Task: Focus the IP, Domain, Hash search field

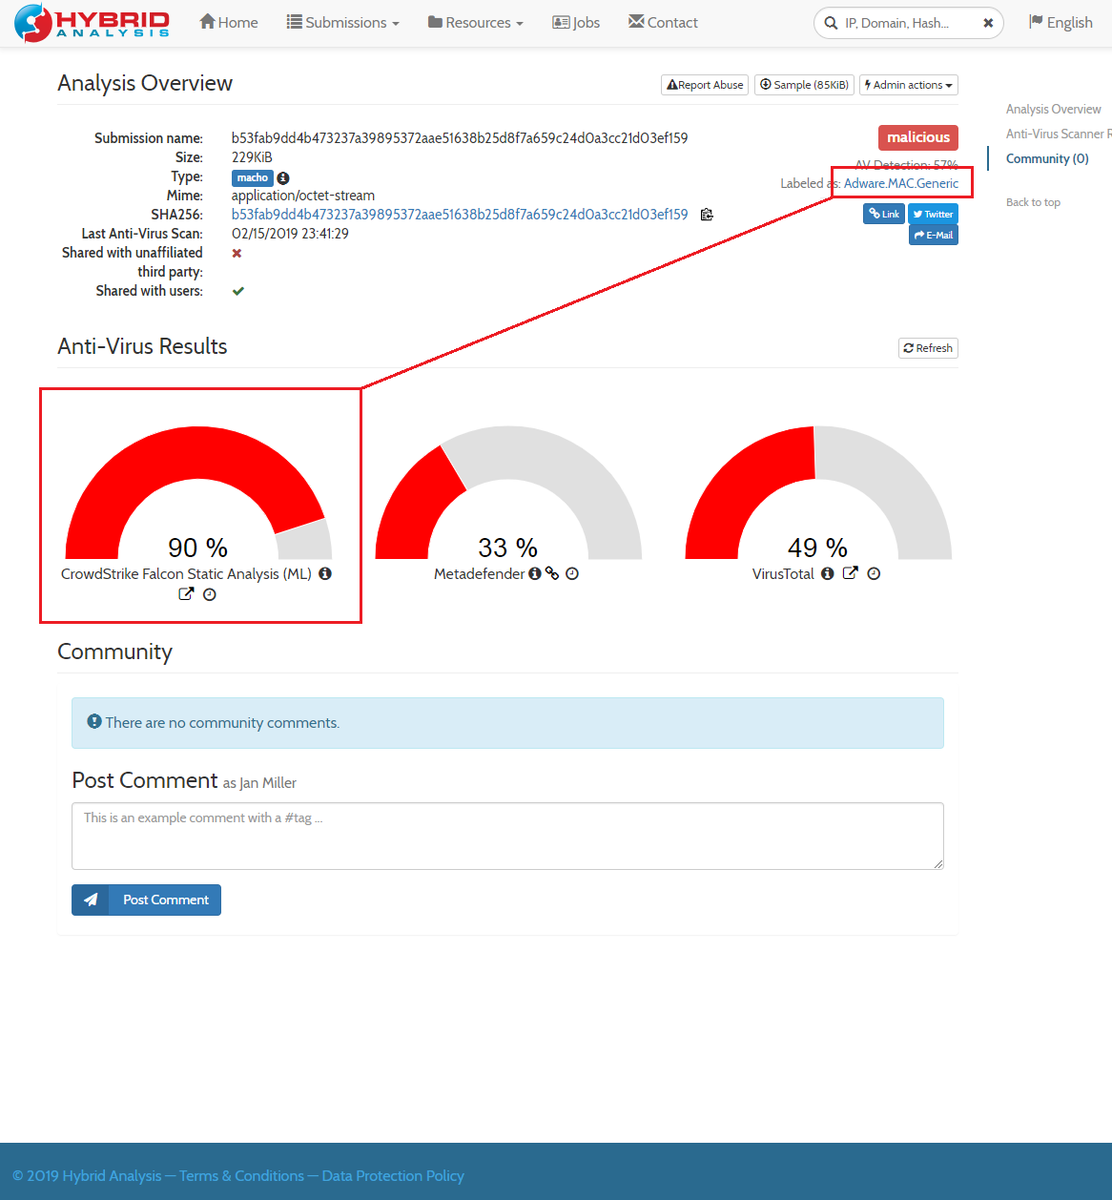Action: tap(907, 22)
